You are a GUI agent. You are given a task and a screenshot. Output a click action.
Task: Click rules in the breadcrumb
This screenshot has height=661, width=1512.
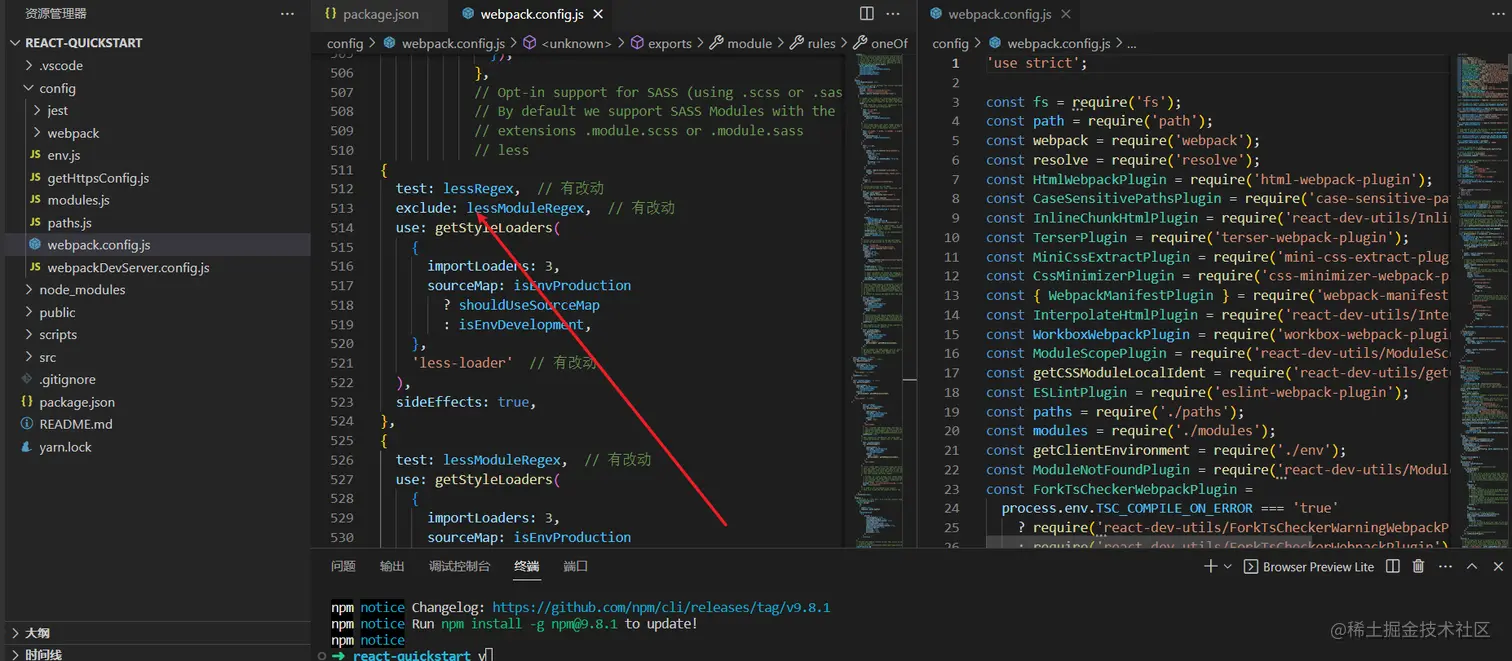(822, 43)
